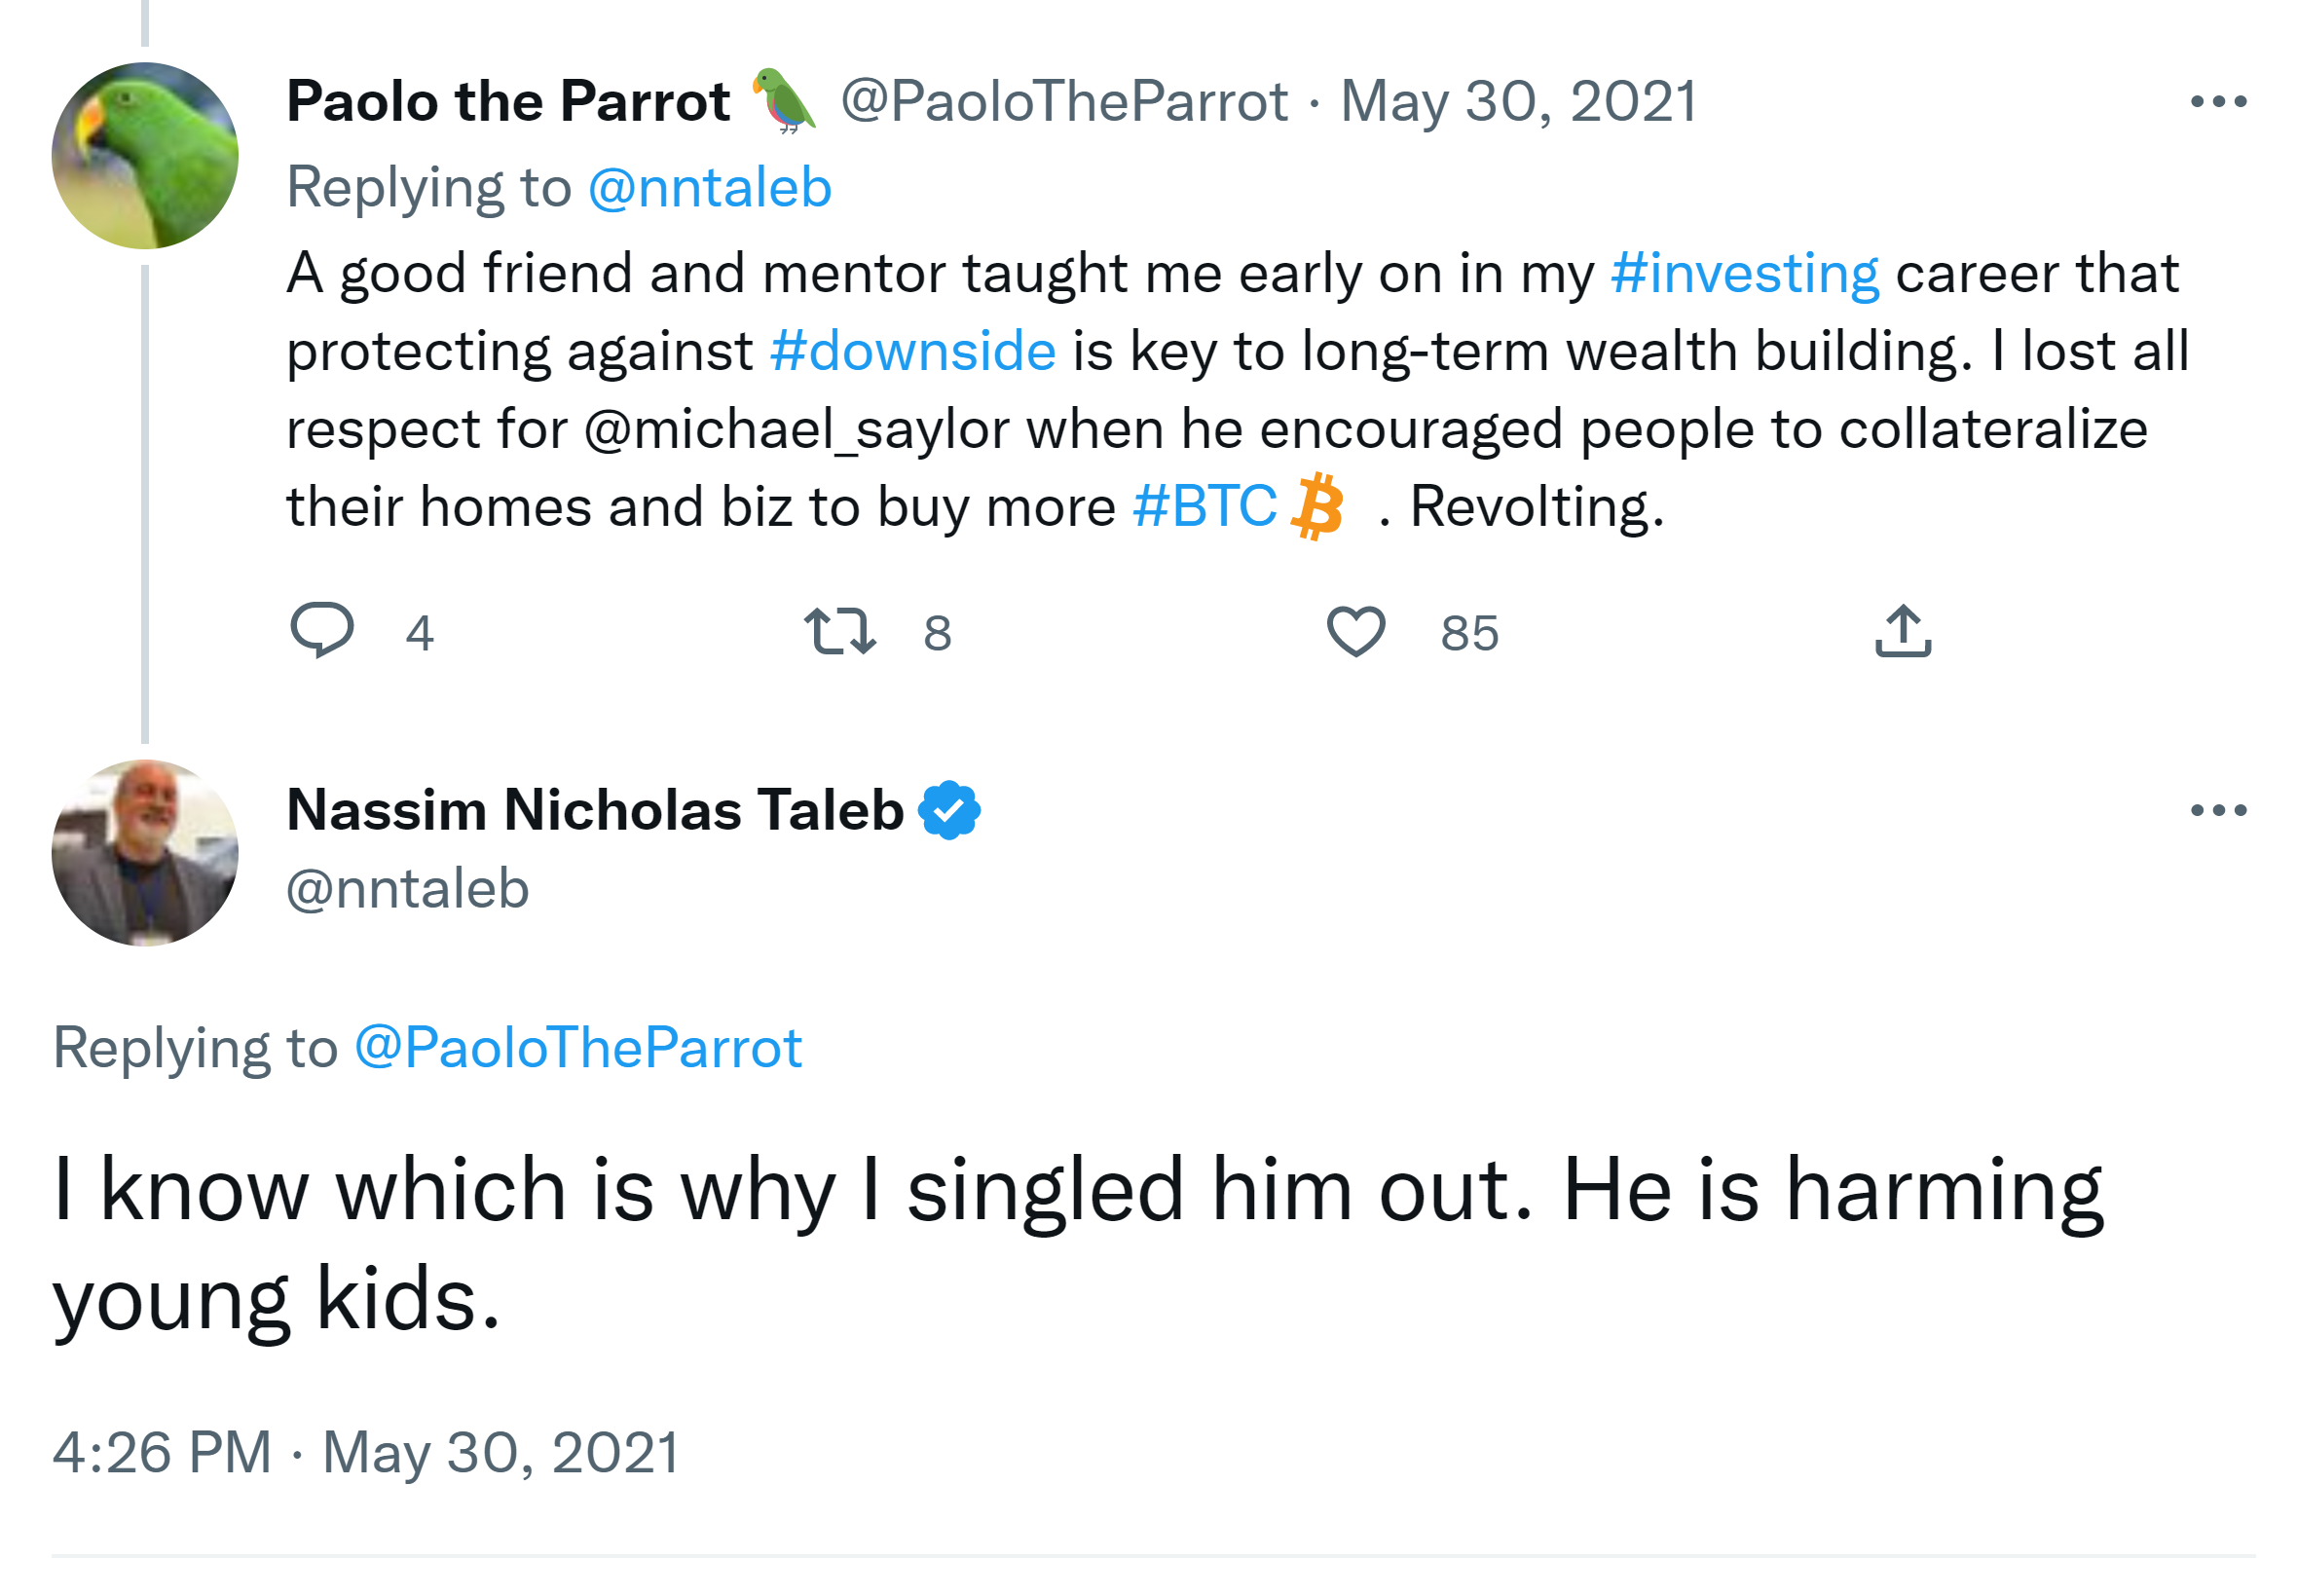Click the @nntaleb mention in reply line
Screen dimensions: 2297x1596
pos(709,187)
